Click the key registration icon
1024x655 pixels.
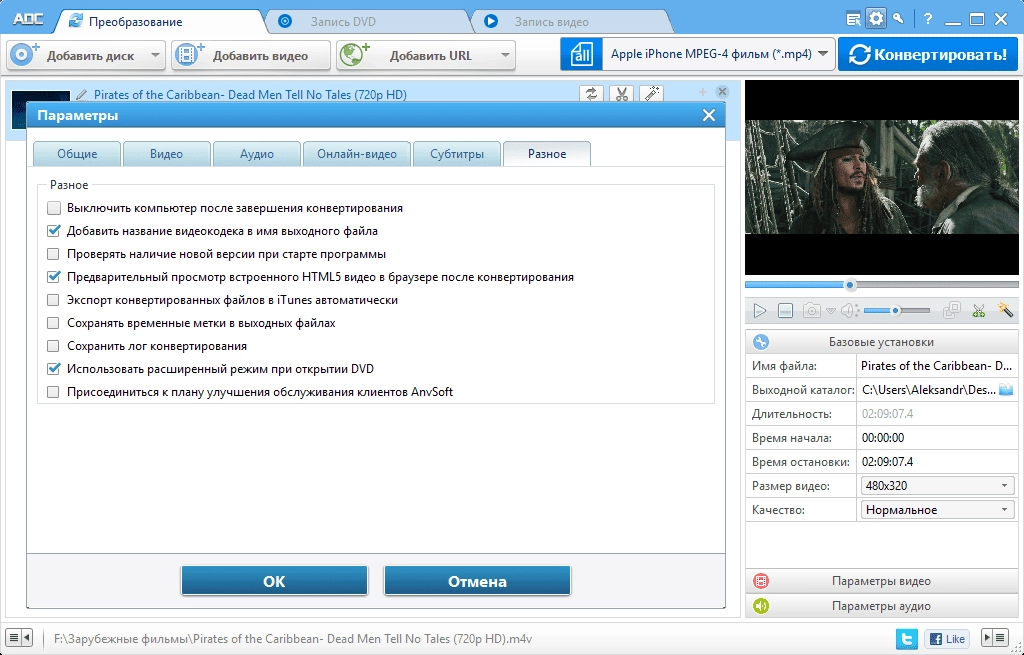tap(899, 18)
